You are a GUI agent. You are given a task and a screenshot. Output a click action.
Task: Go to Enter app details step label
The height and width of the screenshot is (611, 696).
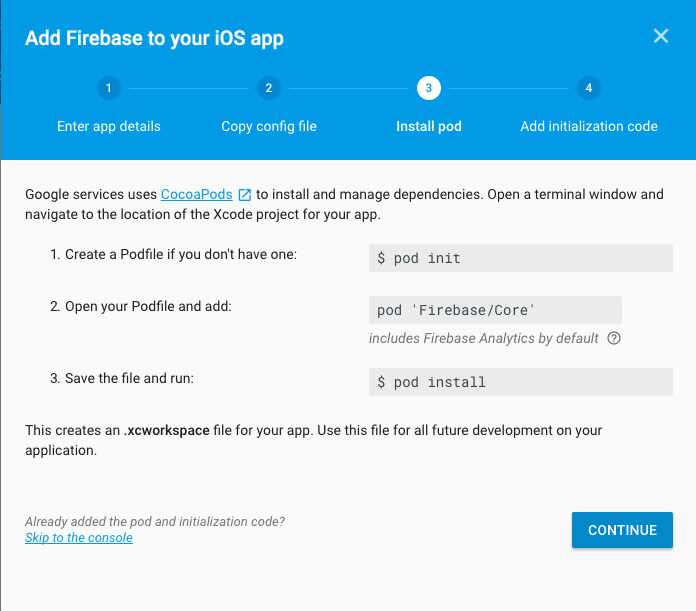coord(108,126)
